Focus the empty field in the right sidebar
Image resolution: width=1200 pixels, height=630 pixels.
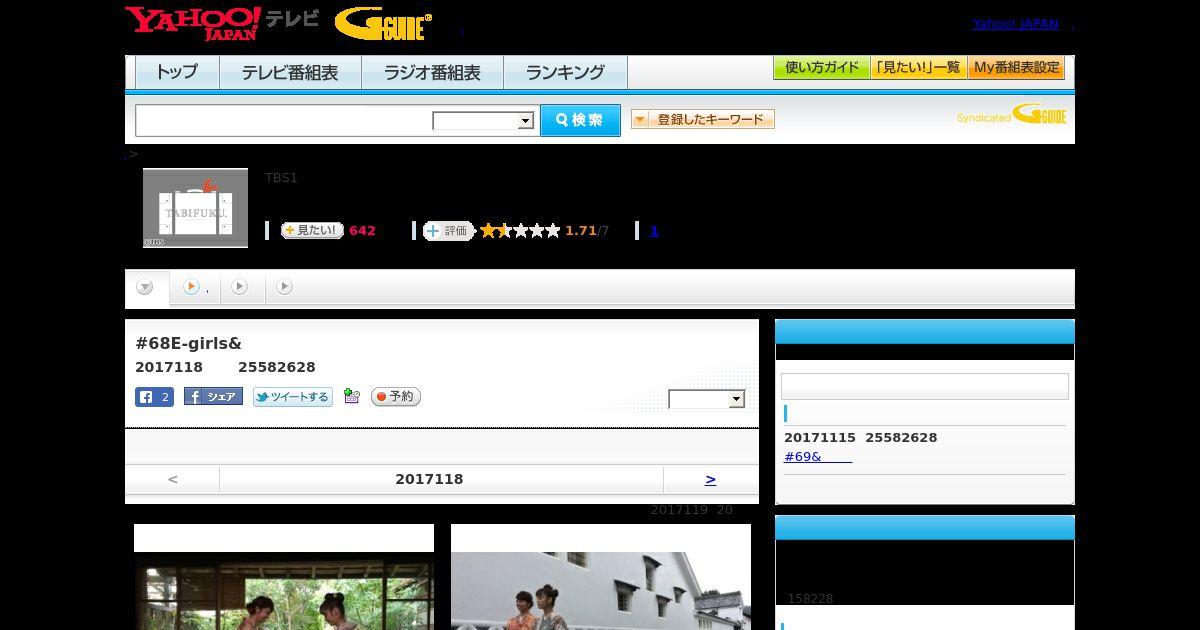point(925,387)
